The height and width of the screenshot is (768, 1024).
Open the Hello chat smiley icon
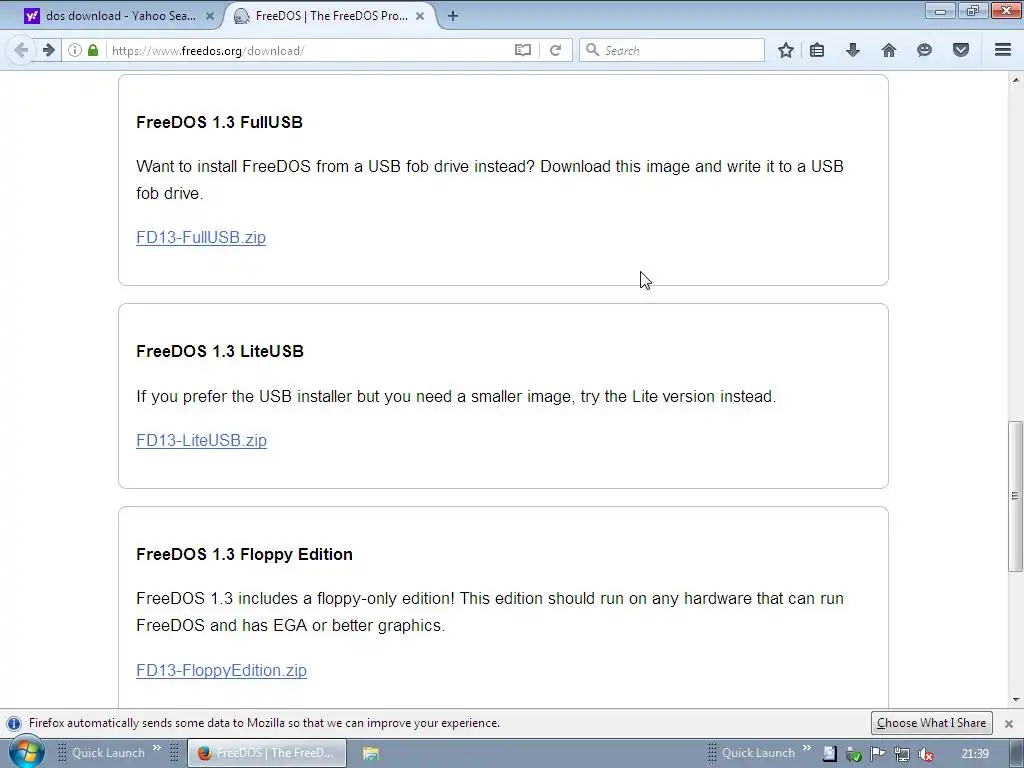[925, 50]
